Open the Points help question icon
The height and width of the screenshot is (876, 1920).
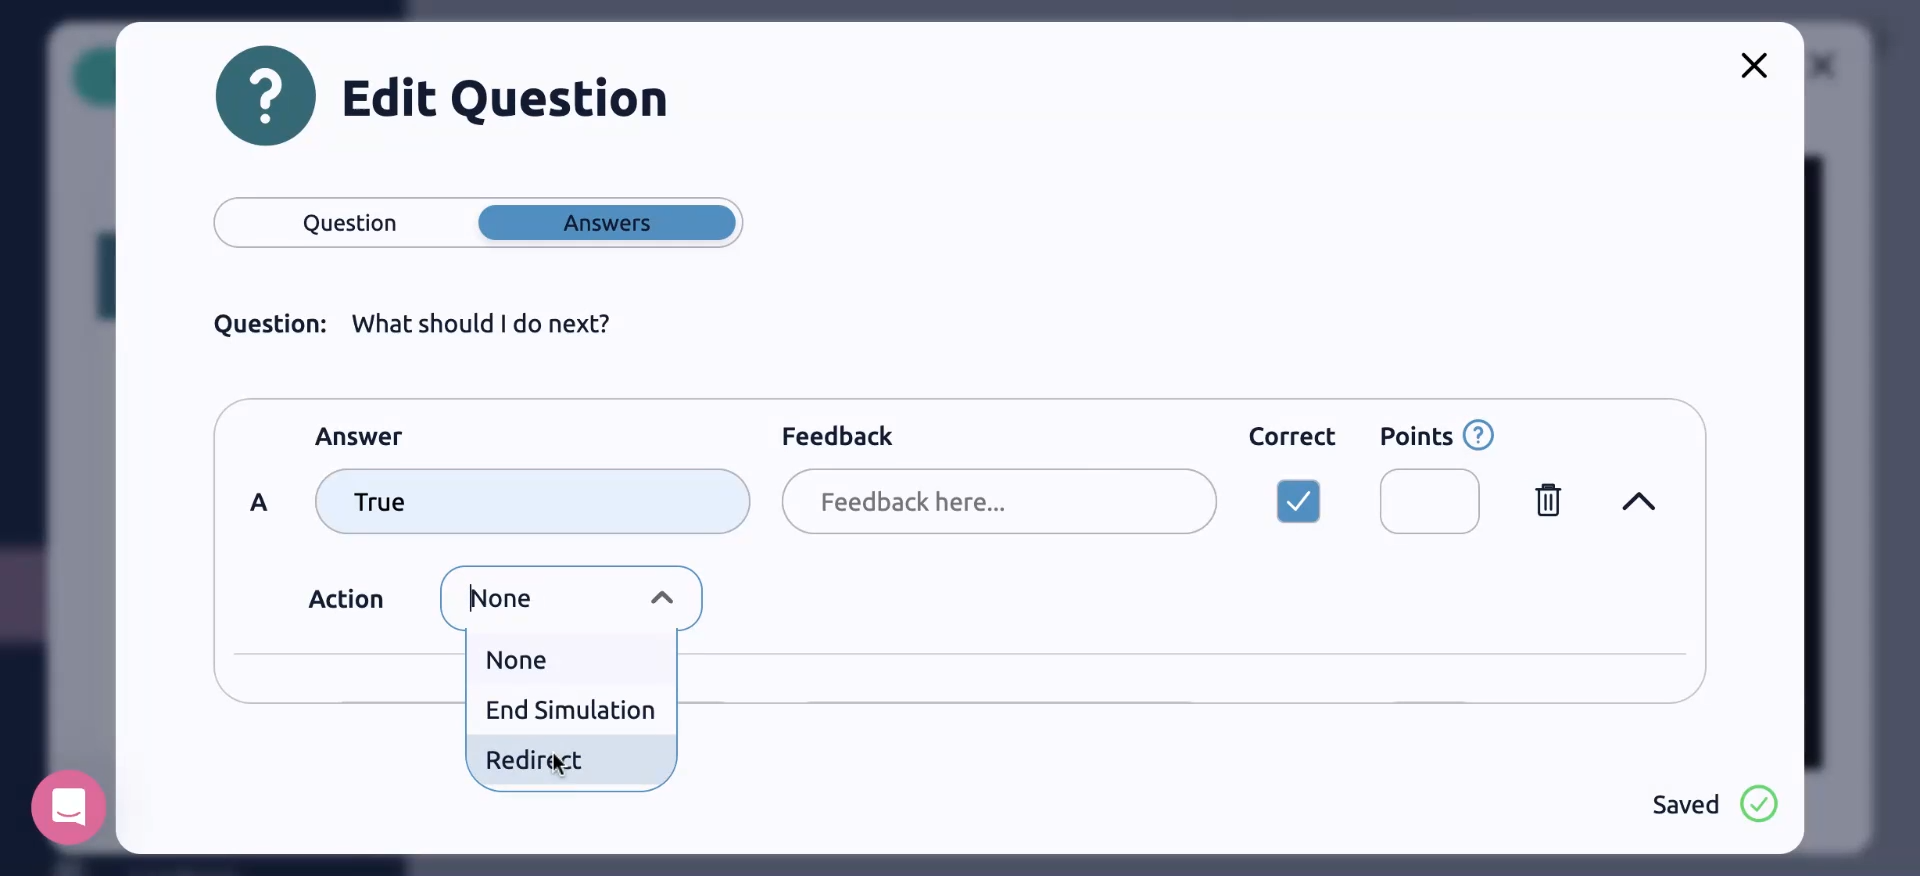click(x=1477, y=436)
